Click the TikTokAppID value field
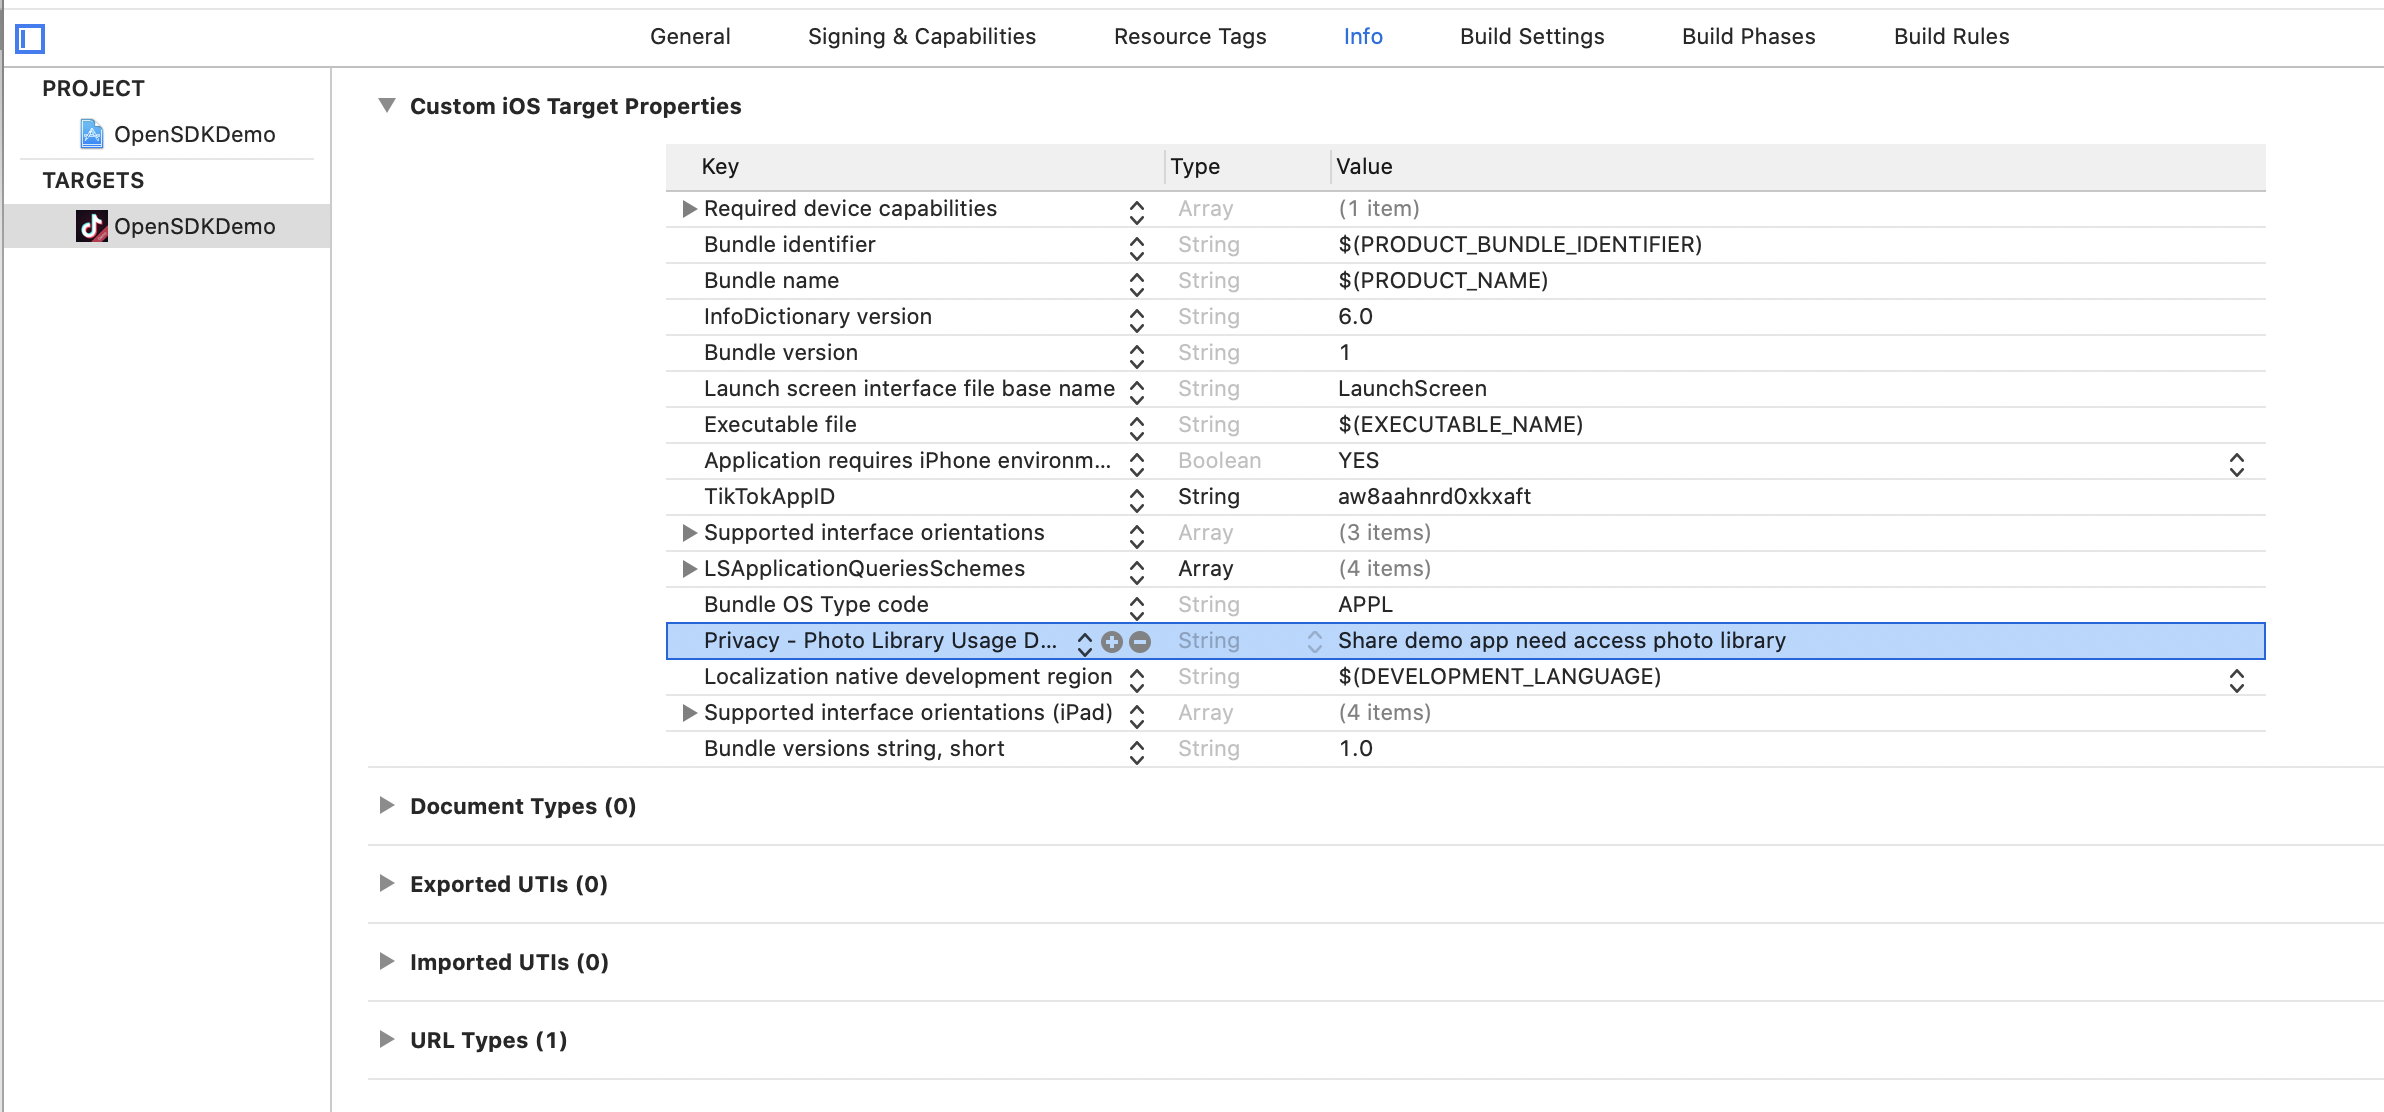This screenshot has width=2384, height=1112. click(x=1434, y=497)
